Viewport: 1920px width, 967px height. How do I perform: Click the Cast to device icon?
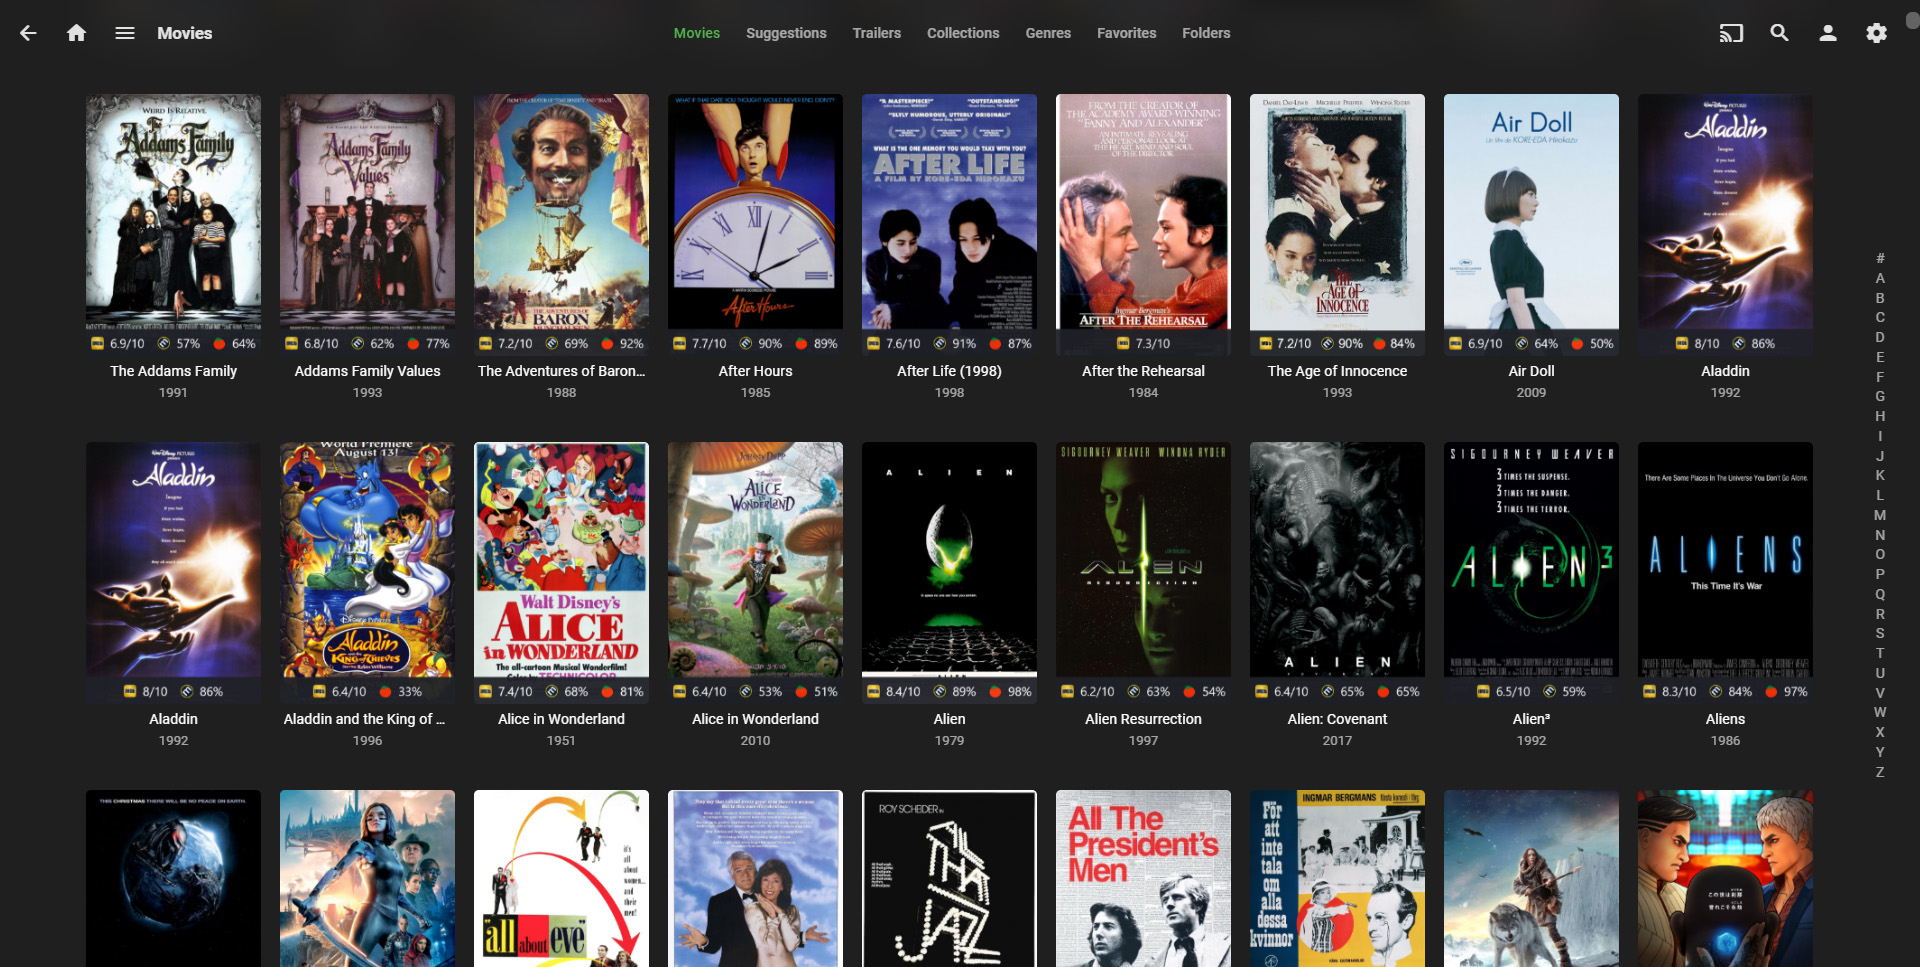[1730, 33]
